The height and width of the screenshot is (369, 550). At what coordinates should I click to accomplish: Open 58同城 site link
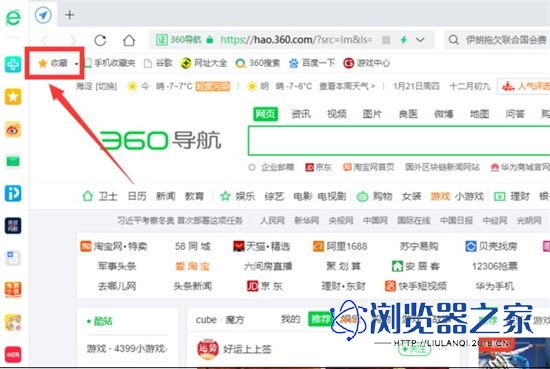tap(193, 246)
